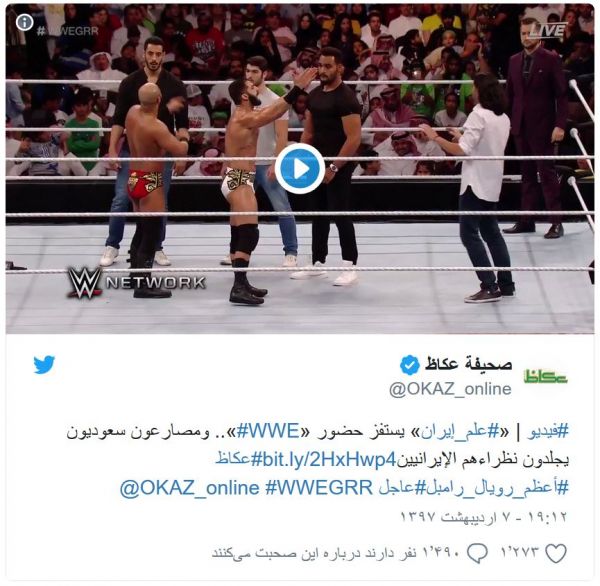This screenshot has width=600, height=586.
Task: Open the @OKAZ_online handle under the name
Action: (450, 389)
